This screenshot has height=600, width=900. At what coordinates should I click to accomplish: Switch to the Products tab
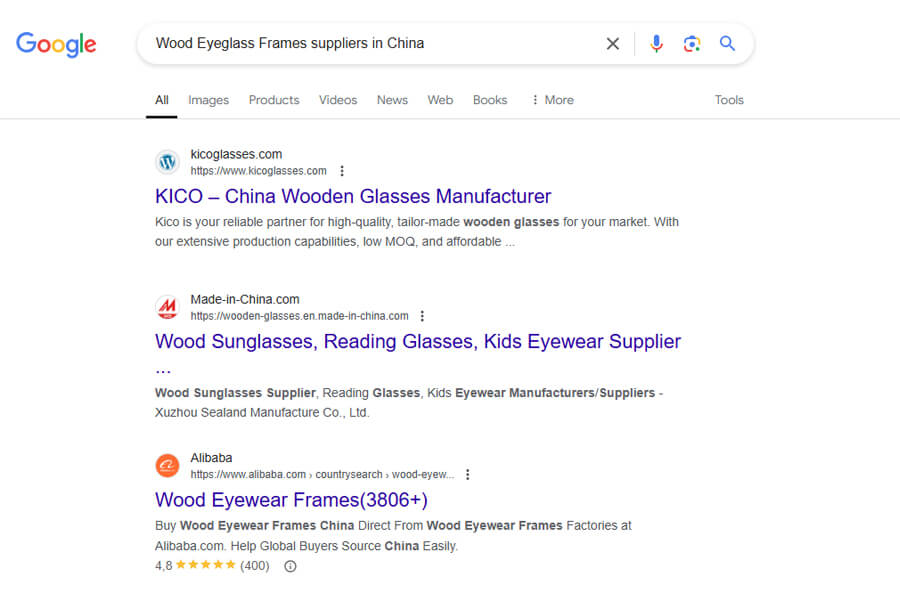click(274, 100)
